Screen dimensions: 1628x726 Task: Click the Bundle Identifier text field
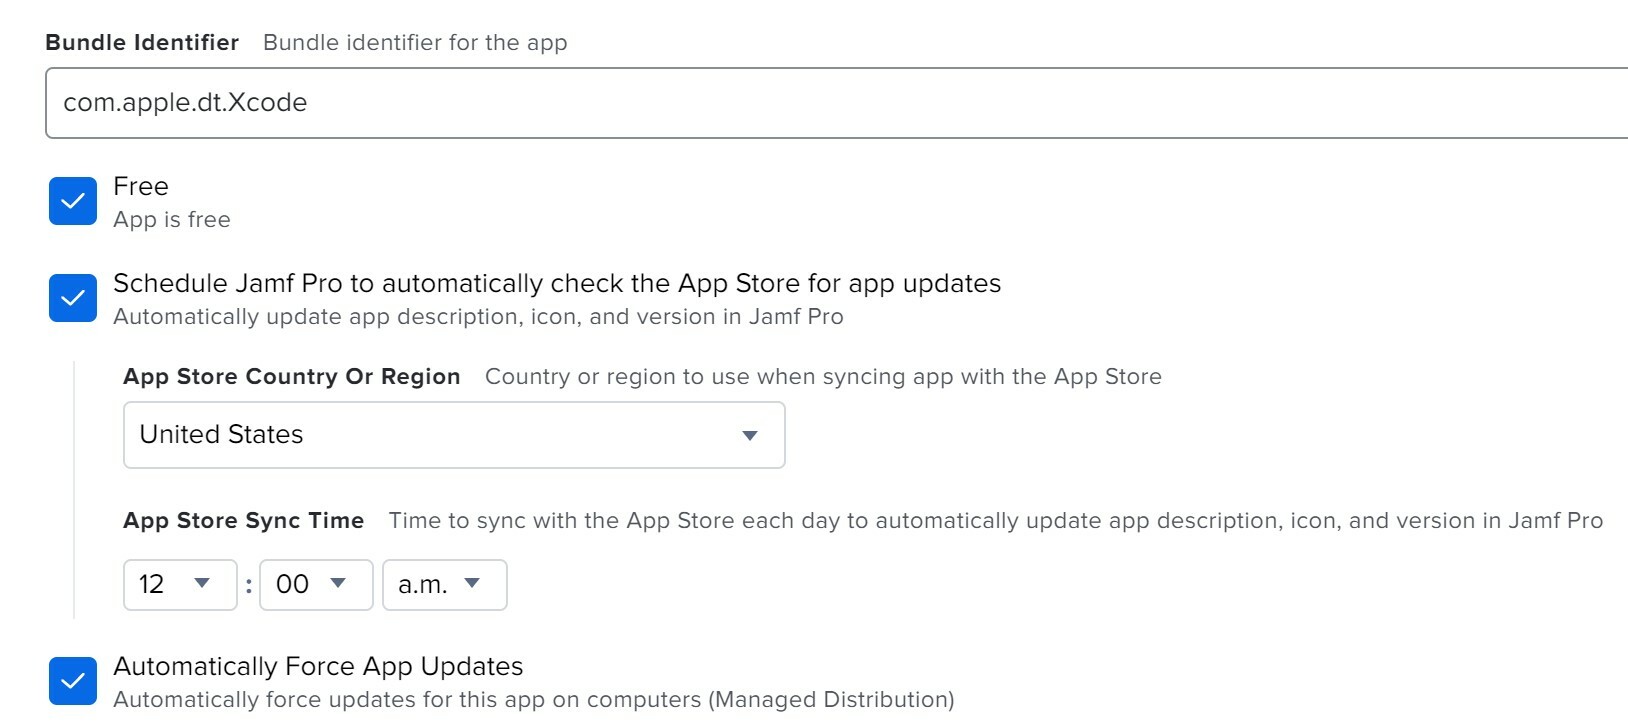[x=836, y=103]
